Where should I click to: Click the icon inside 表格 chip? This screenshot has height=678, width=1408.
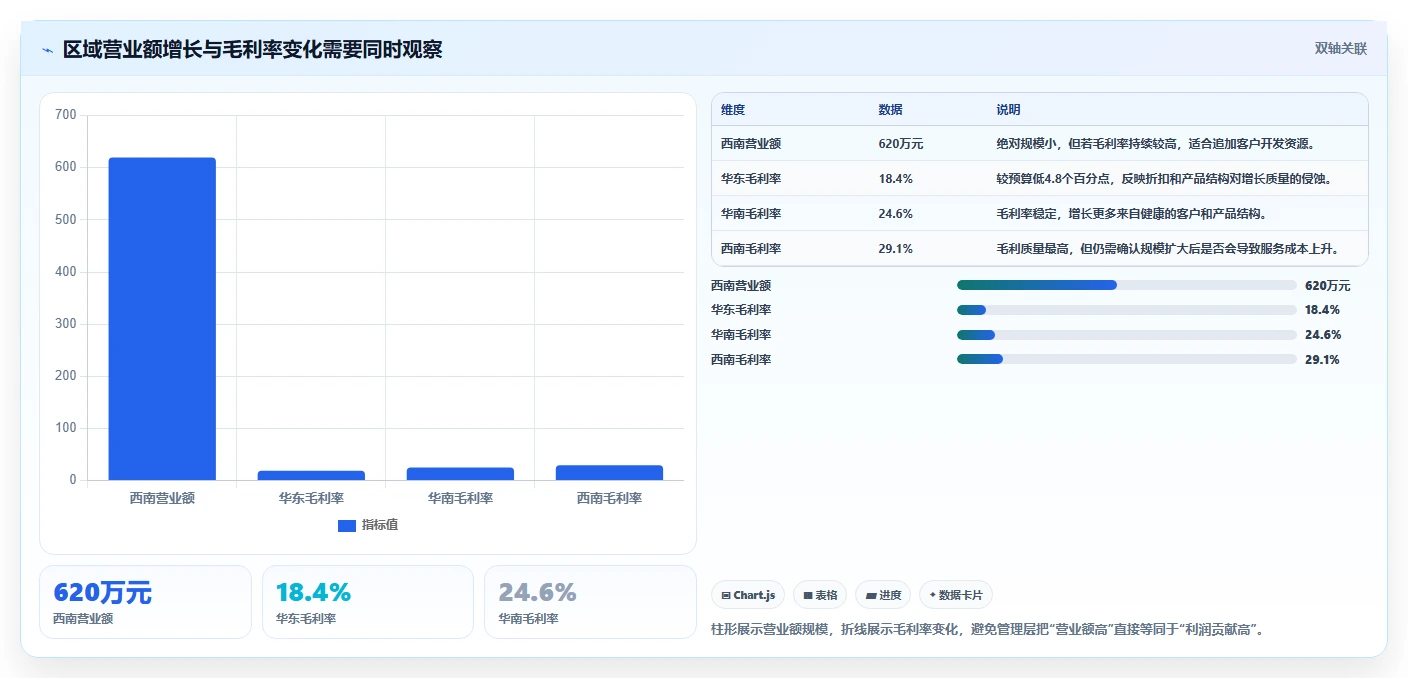808,595
